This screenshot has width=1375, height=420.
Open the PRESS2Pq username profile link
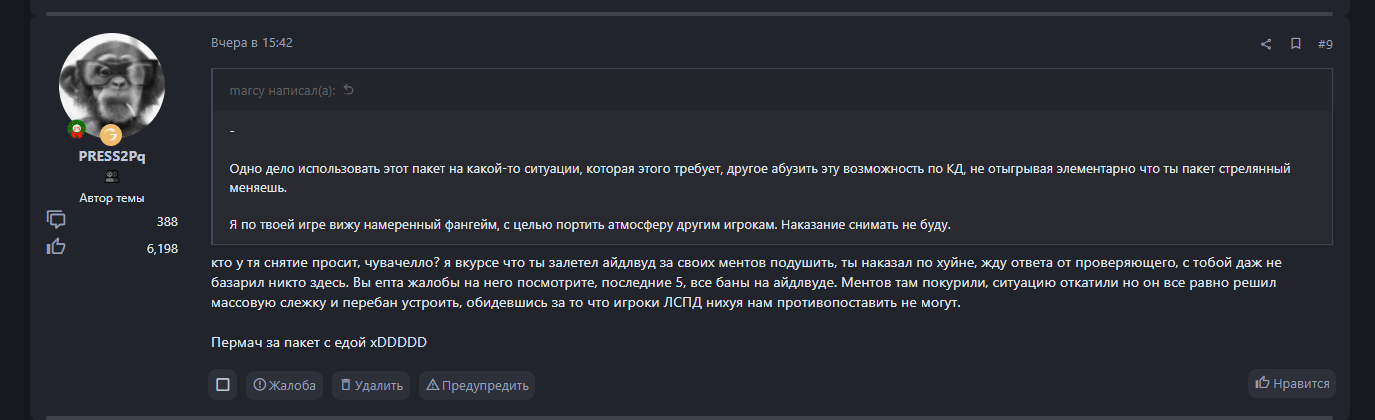112,156
